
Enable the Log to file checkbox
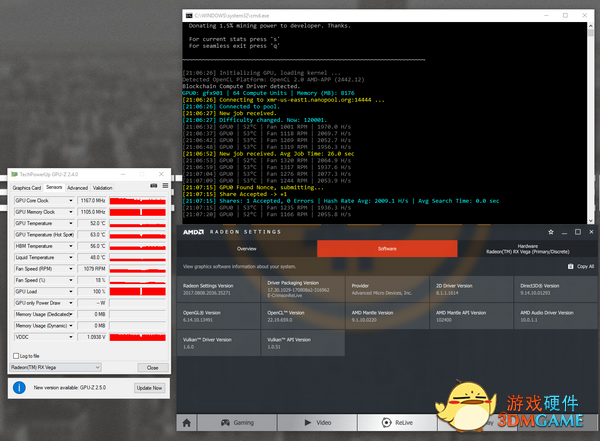(x=16, y=356)
